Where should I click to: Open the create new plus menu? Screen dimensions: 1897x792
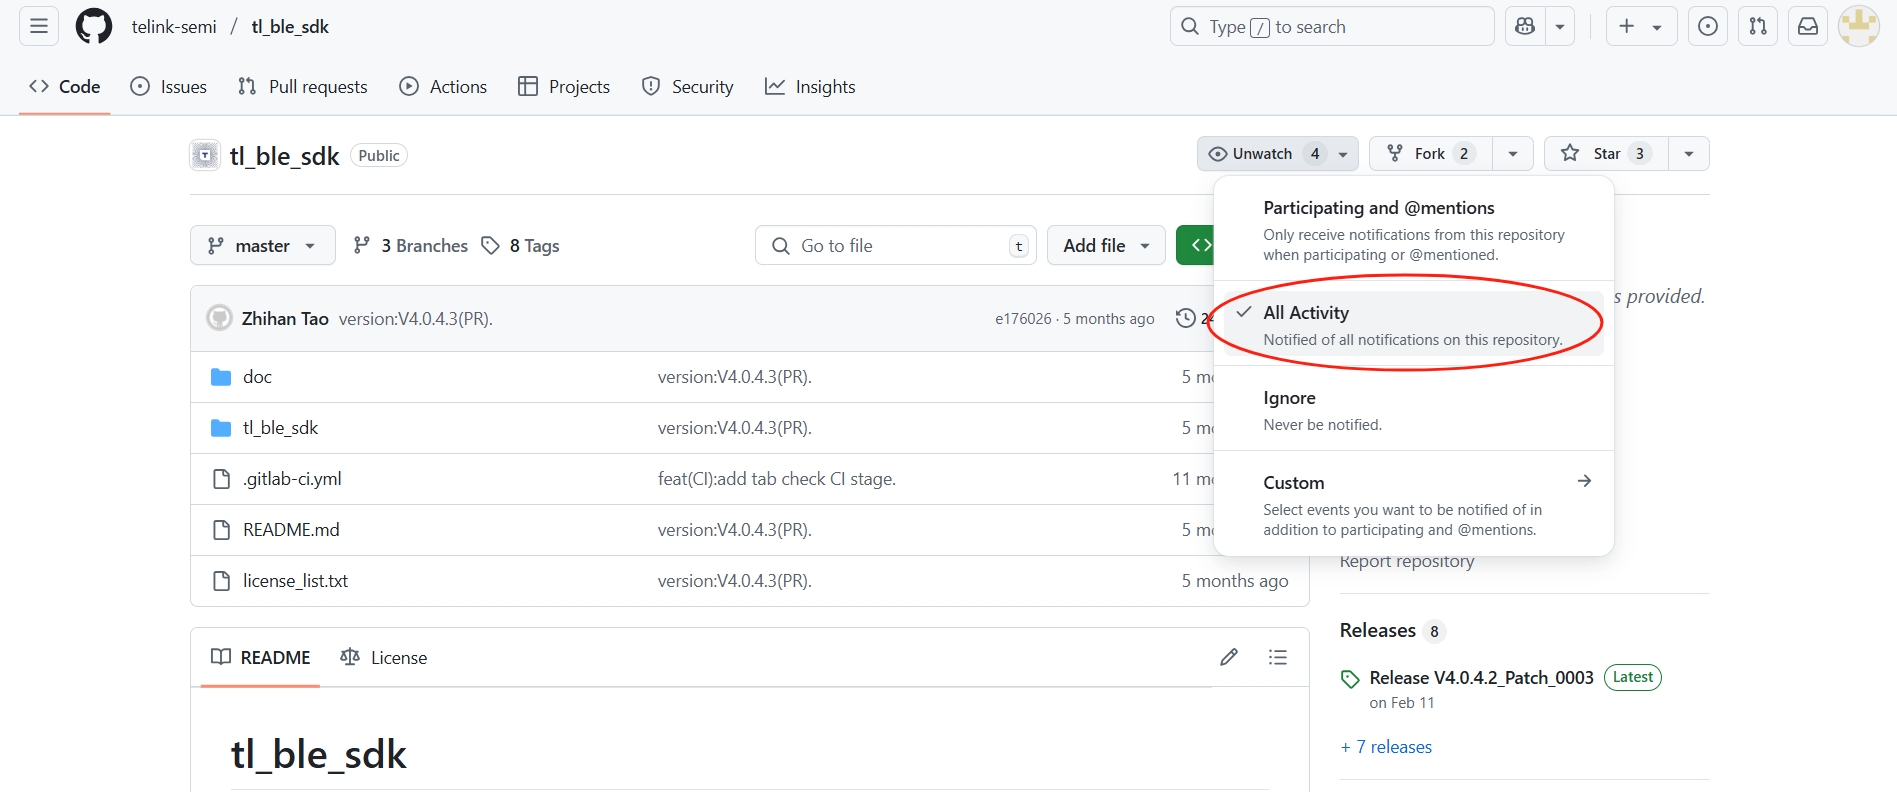[1641, 26]
